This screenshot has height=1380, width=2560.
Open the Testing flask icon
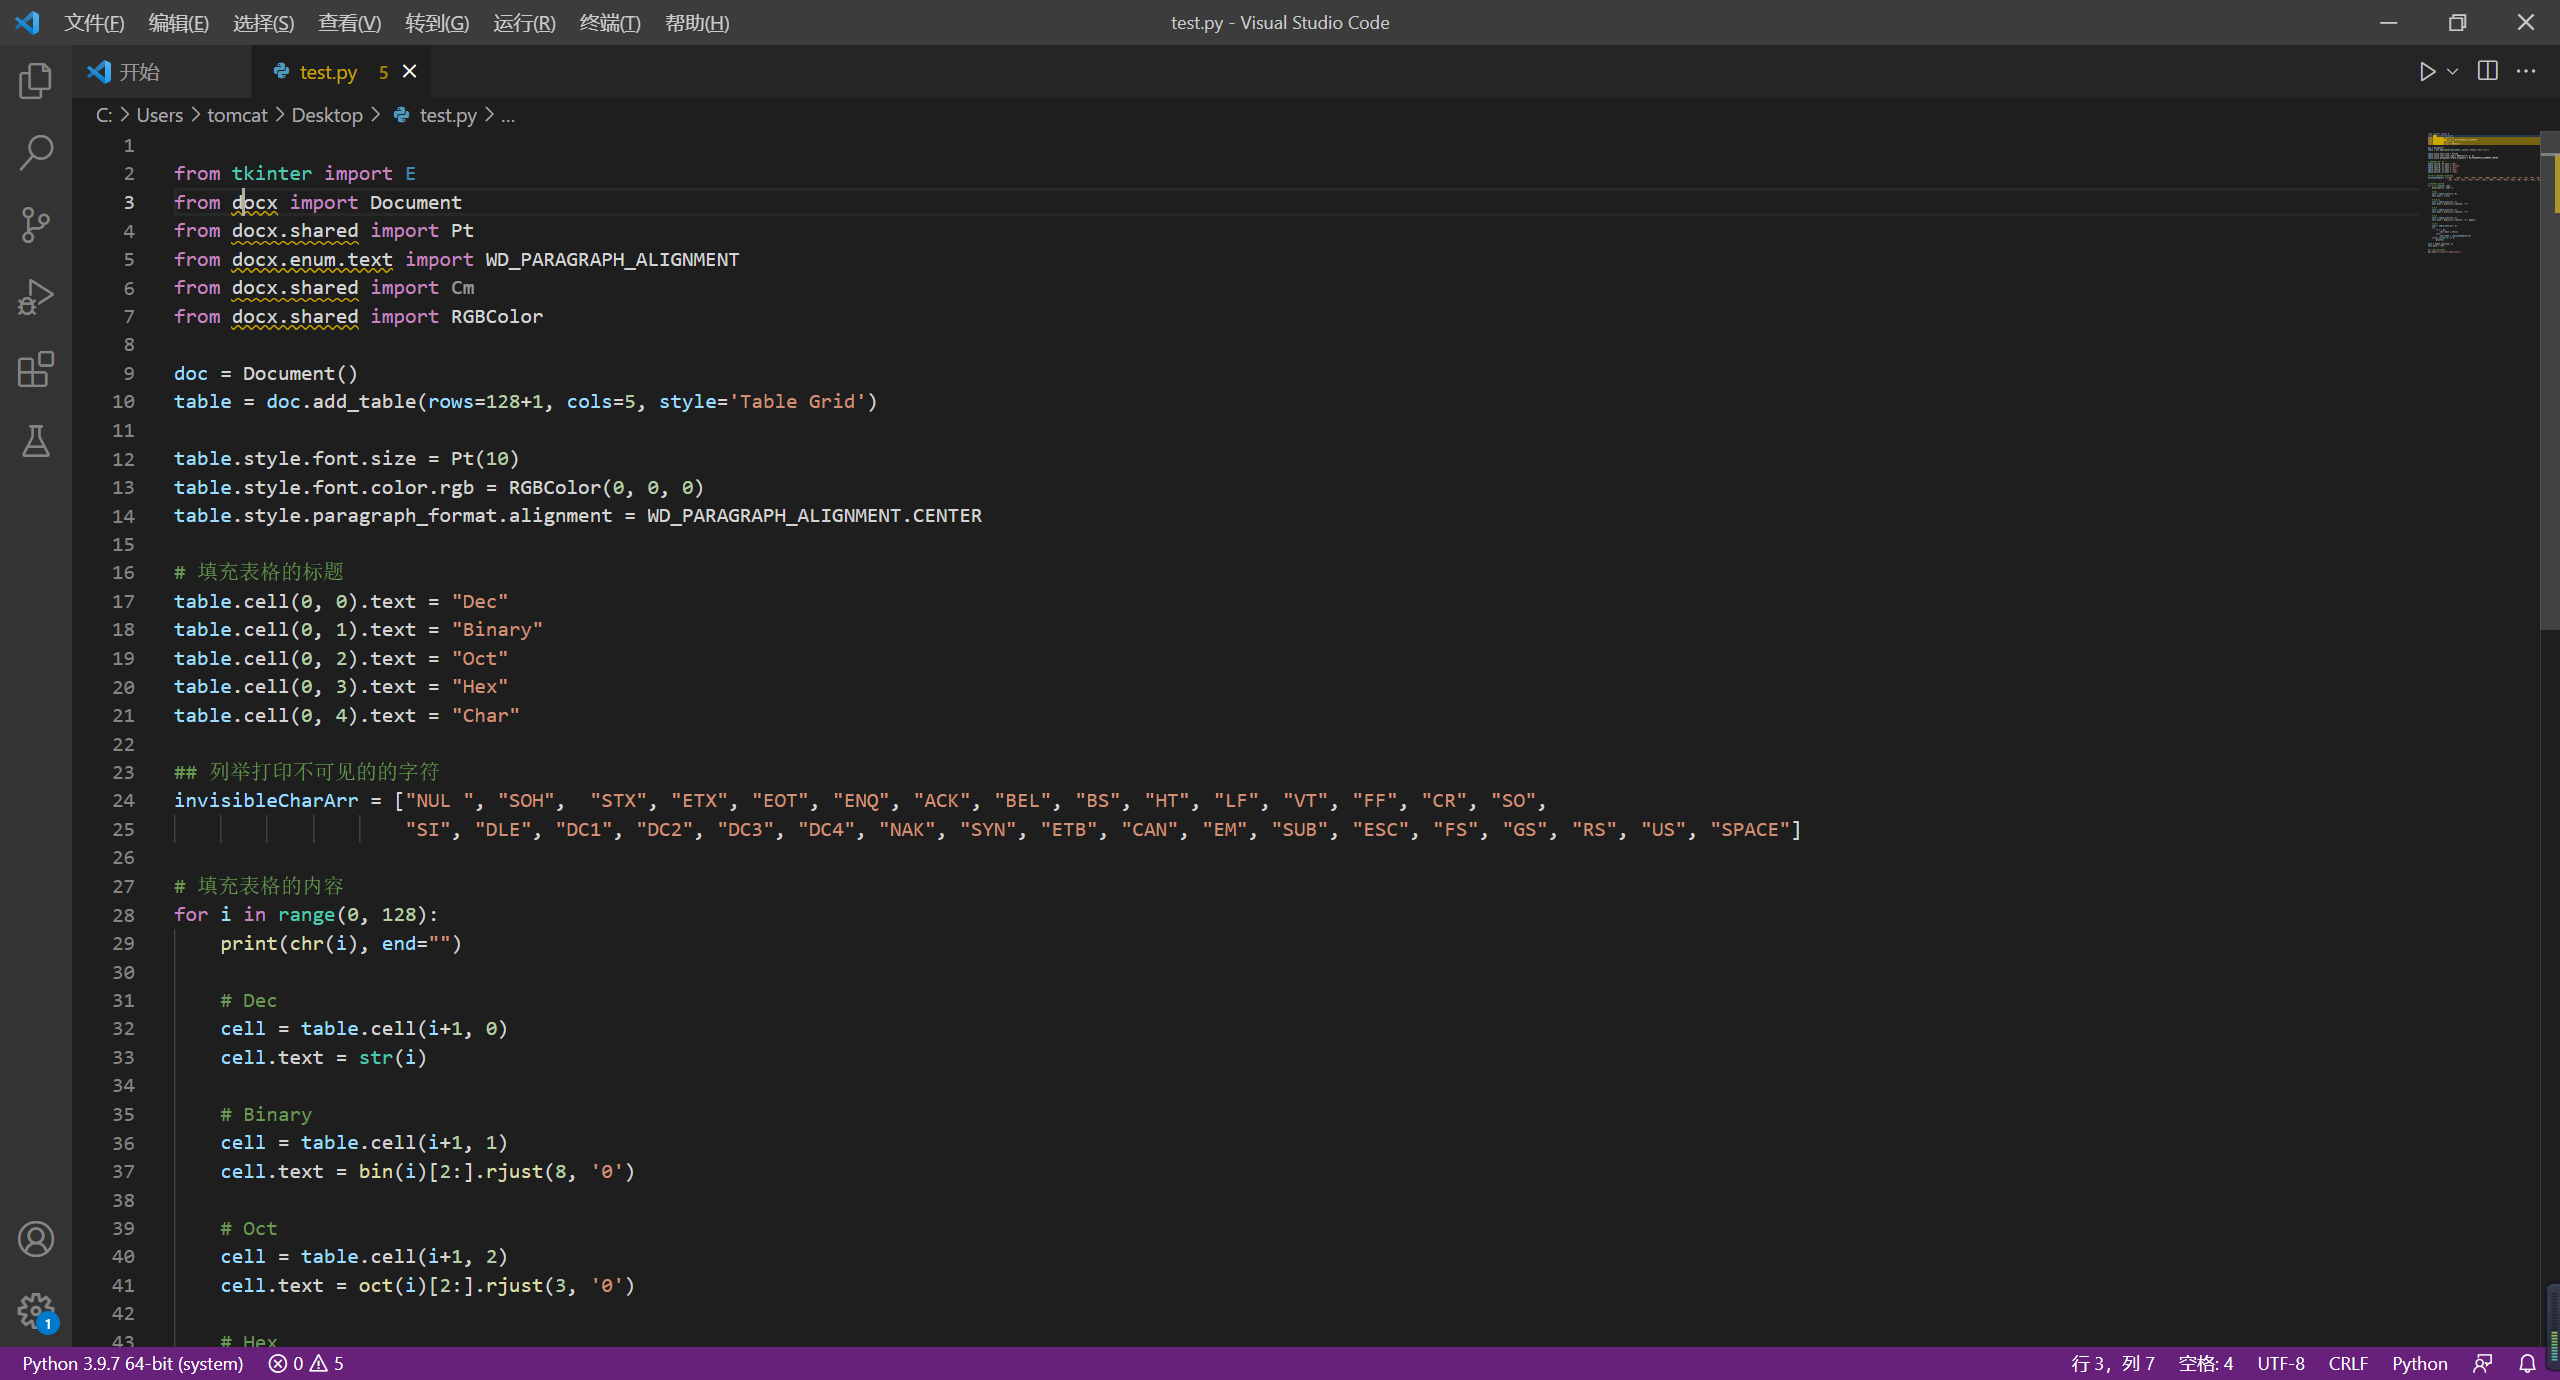tap(36, 441)
